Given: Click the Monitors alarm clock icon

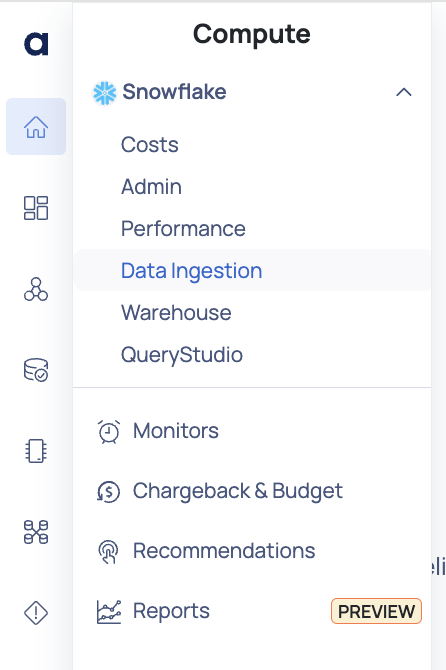Looking at the screenshot, I should tap(109, 432).
